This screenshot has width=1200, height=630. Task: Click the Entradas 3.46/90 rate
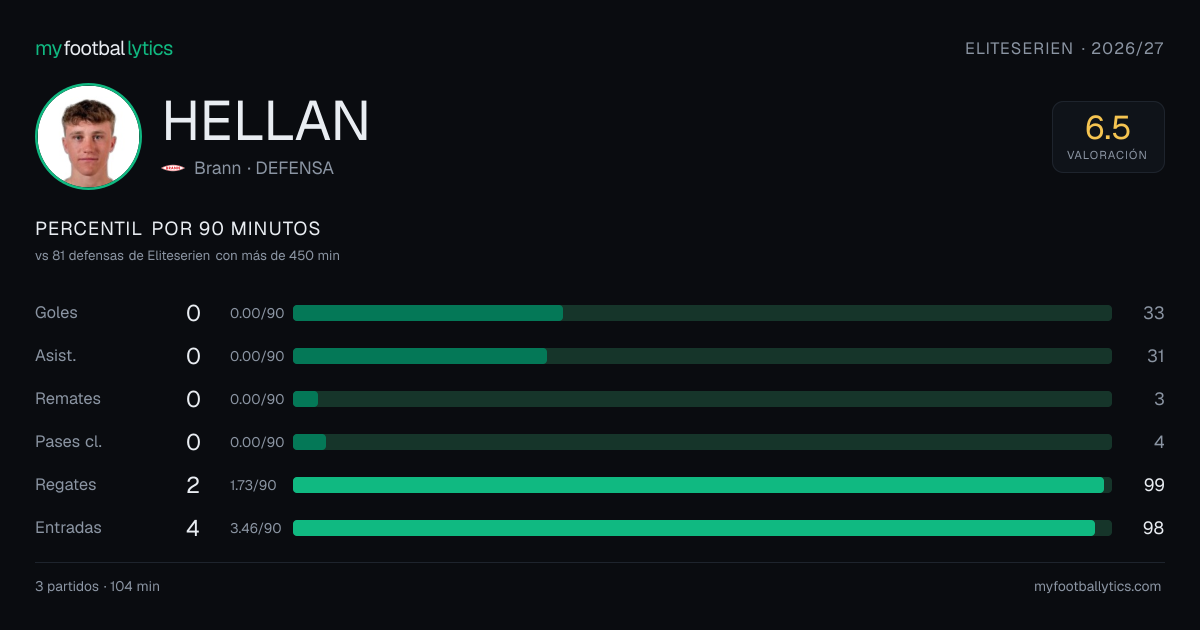pos(256,528)
